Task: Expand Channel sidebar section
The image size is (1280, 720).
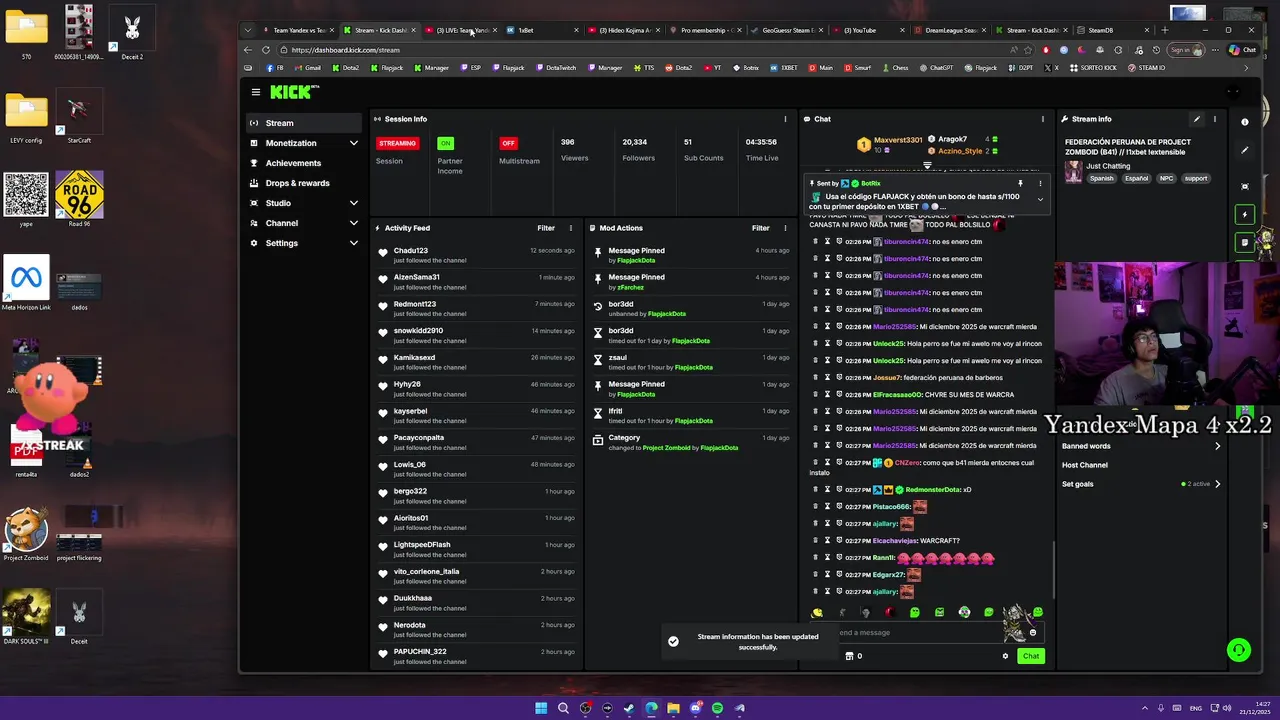Action: (353, 223)
